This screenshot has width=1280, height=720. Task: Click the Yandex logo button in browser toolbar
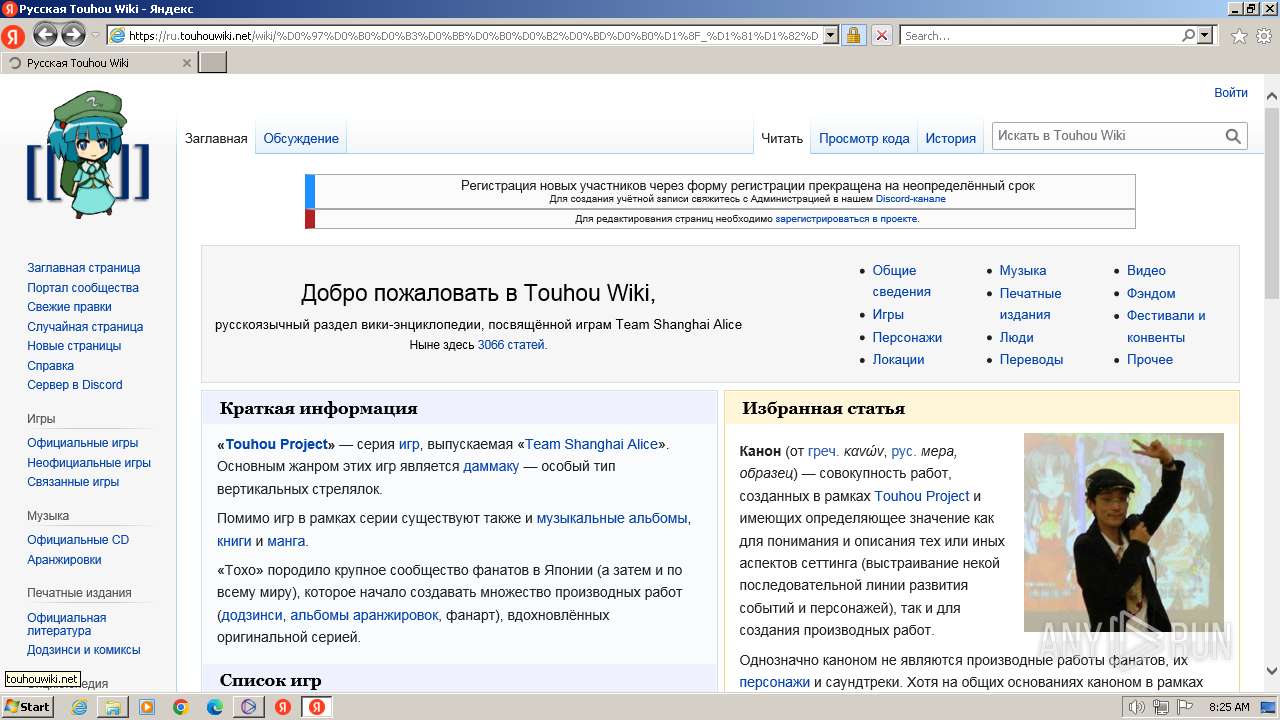pyautogui.click(x=13, y=37)
